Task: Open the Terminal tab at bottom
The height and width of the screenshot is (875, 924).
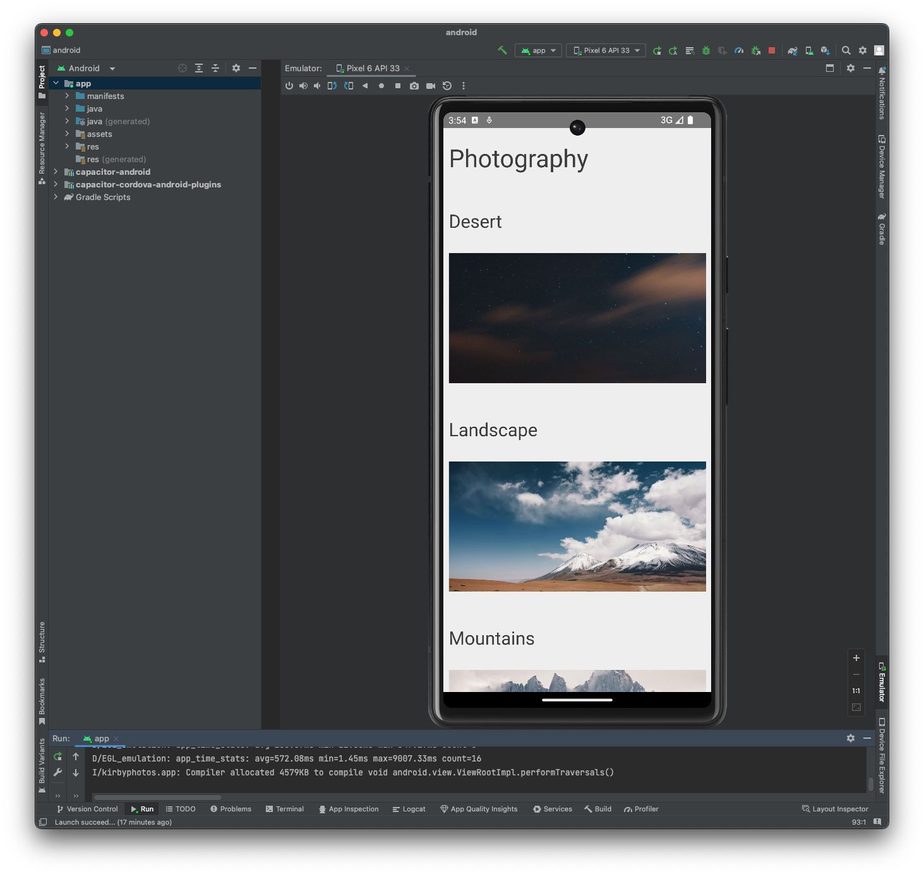Action: tap(284, 809)
